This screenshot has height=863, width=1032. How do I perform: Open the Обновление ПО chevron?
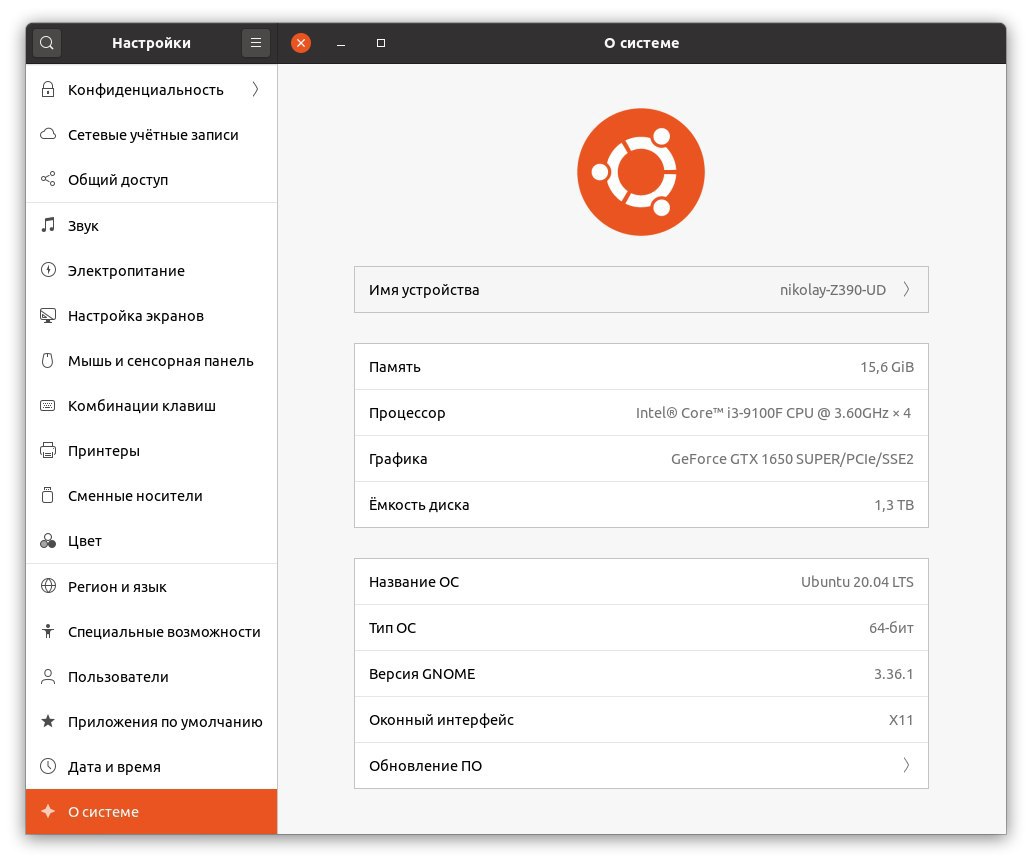click(x=906, y=766)
